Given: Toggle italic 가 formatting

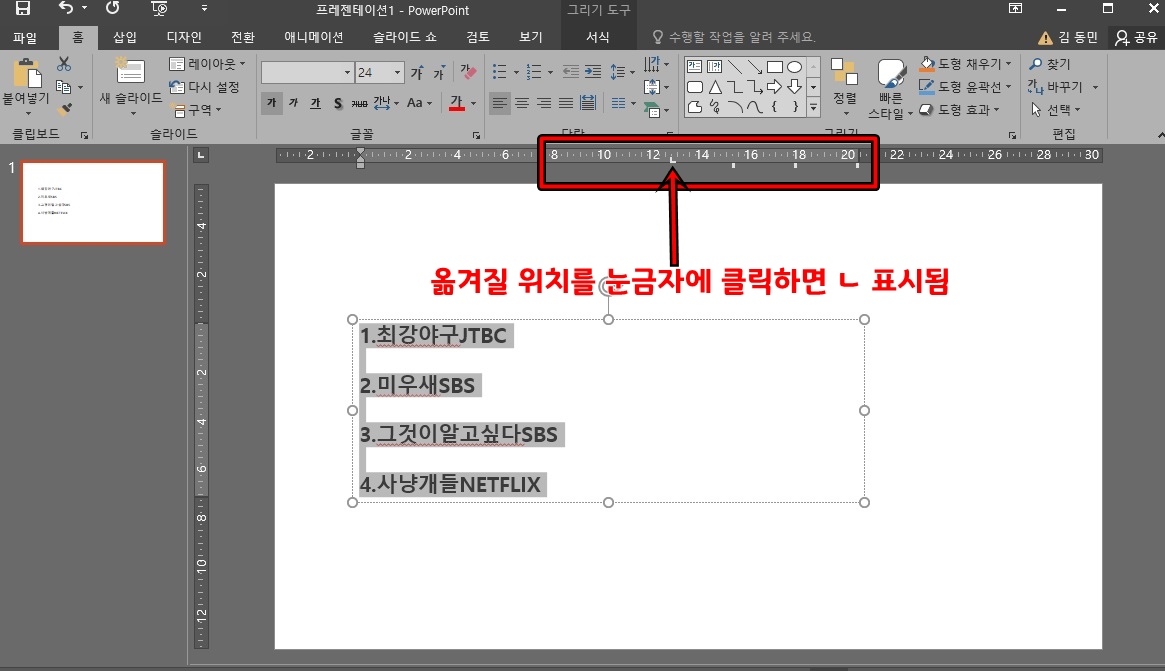Looking at the screenshot, I should coord(293,103).
